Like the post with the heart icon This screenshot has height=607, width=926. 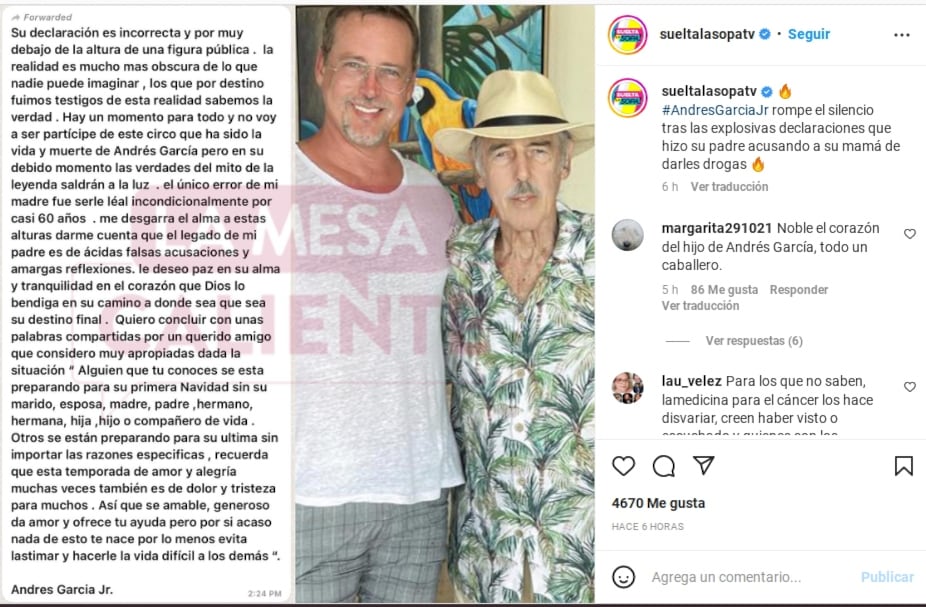click(x=623, y=466)
